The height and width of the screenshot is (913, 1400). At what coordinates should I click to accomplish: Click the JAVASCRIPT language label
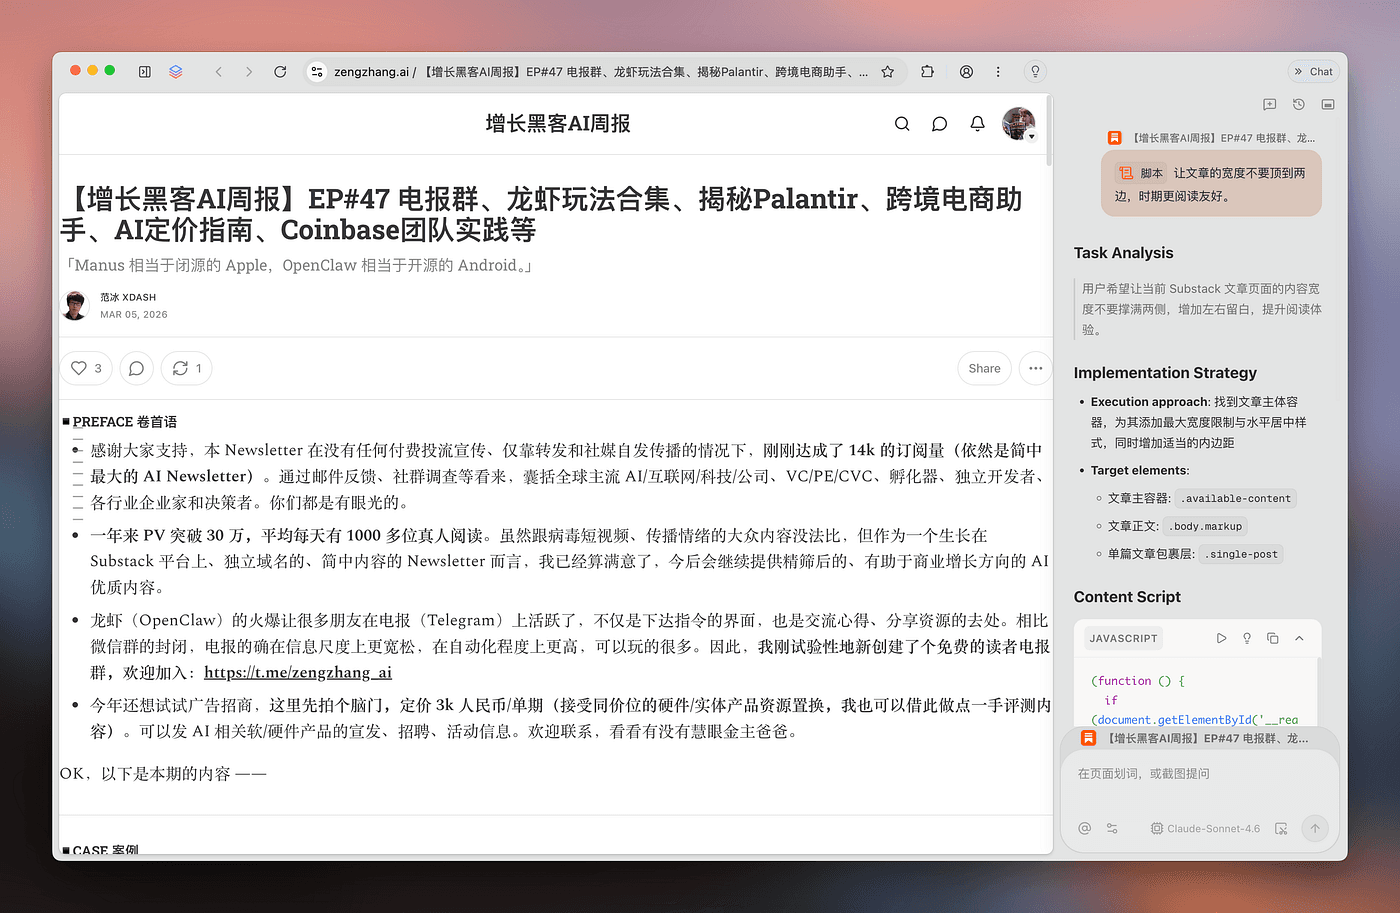pos(1123,638)
